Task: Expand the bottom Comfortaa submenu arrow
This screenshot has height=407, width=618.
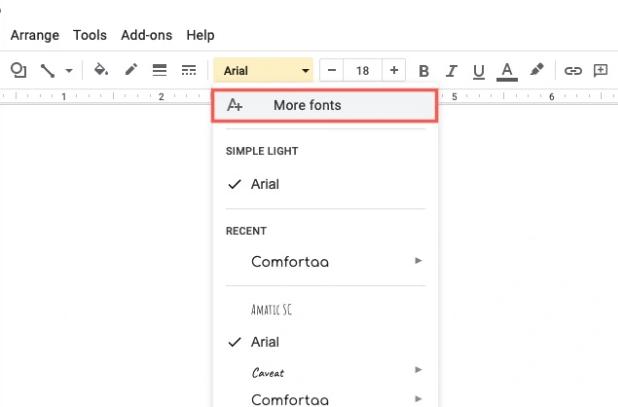Action: tap(418, 399)
